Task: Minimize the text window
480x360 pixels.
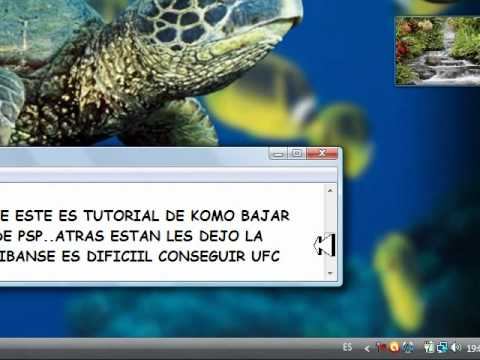Action: click(279, 154)
